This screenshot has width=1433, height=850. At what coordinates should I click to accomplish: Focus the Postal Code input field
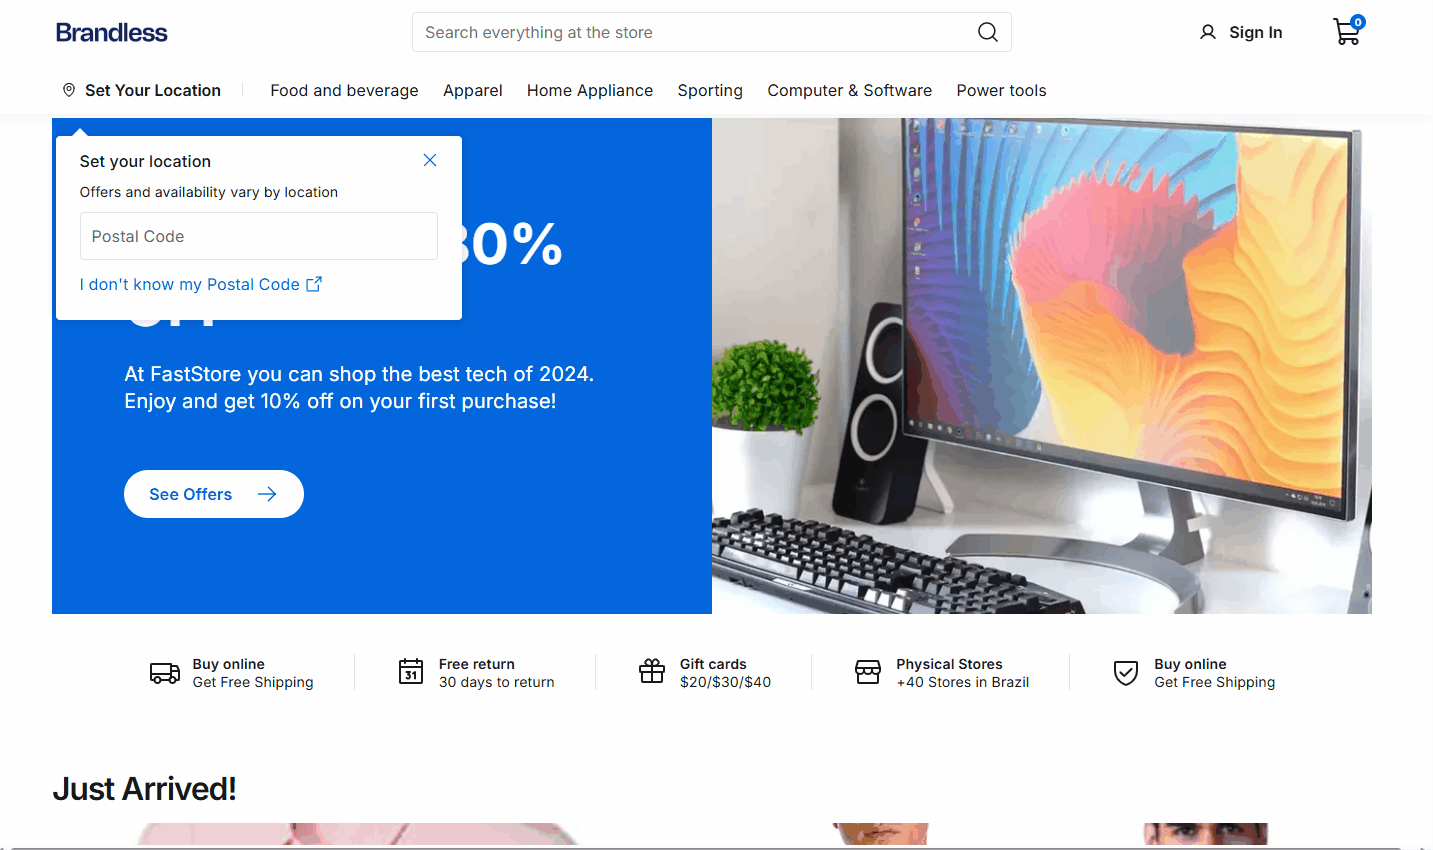click(x=259, y=236)
